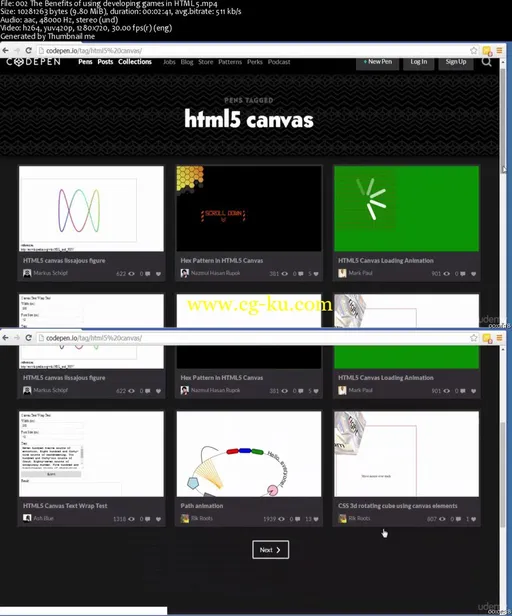Click the yellow extension icon in the lower browser frame
Image resolution: width=512 pixels, height=616 pixels.
point(487,338)
